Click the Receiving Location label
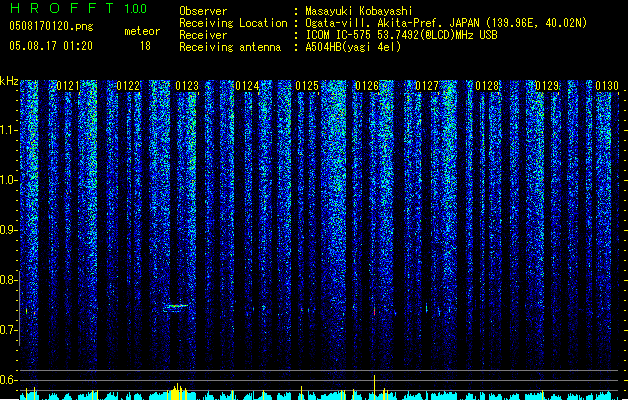 pyautogui.click(x=233, y=23)
